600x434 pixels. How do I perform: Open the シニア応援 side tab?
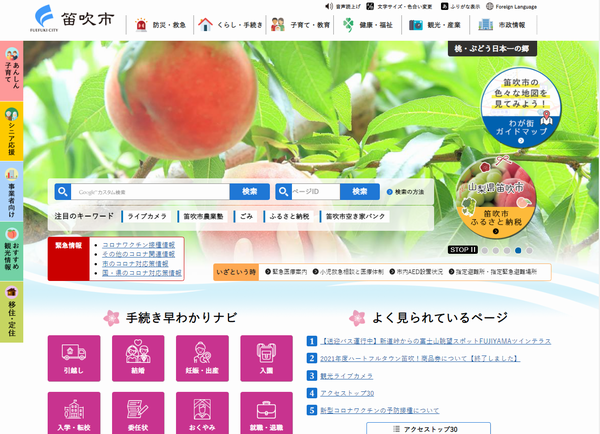click(11, 131)
